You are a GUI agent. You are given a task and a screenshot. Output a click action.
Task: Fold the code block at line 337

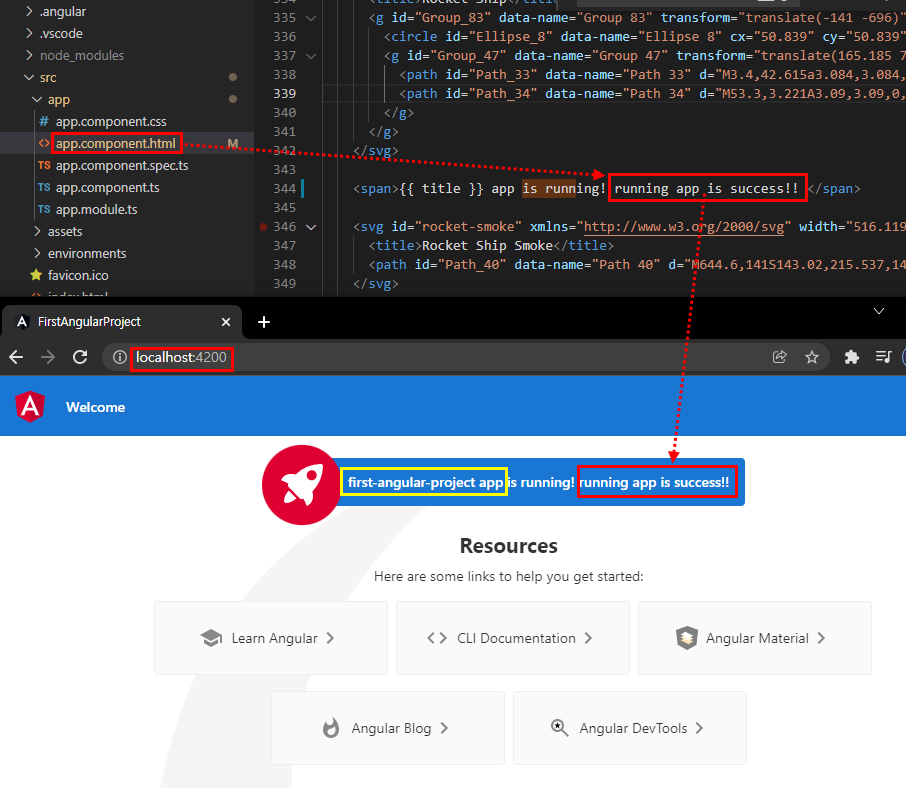[x=311, y=56]
